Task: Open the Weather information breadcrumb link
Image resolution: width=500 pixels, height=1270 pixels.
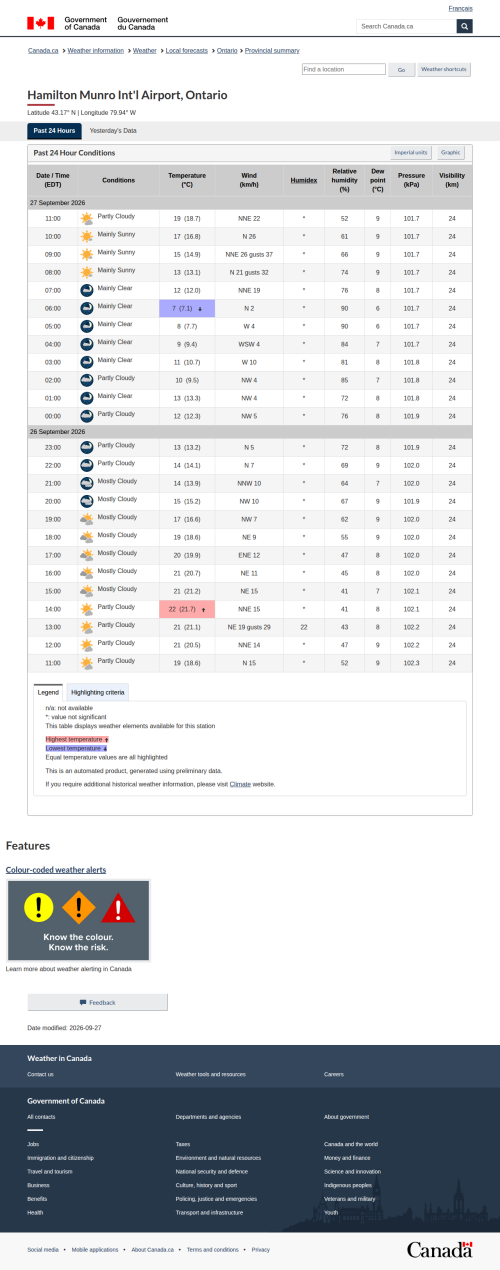Action: (96, 50)
